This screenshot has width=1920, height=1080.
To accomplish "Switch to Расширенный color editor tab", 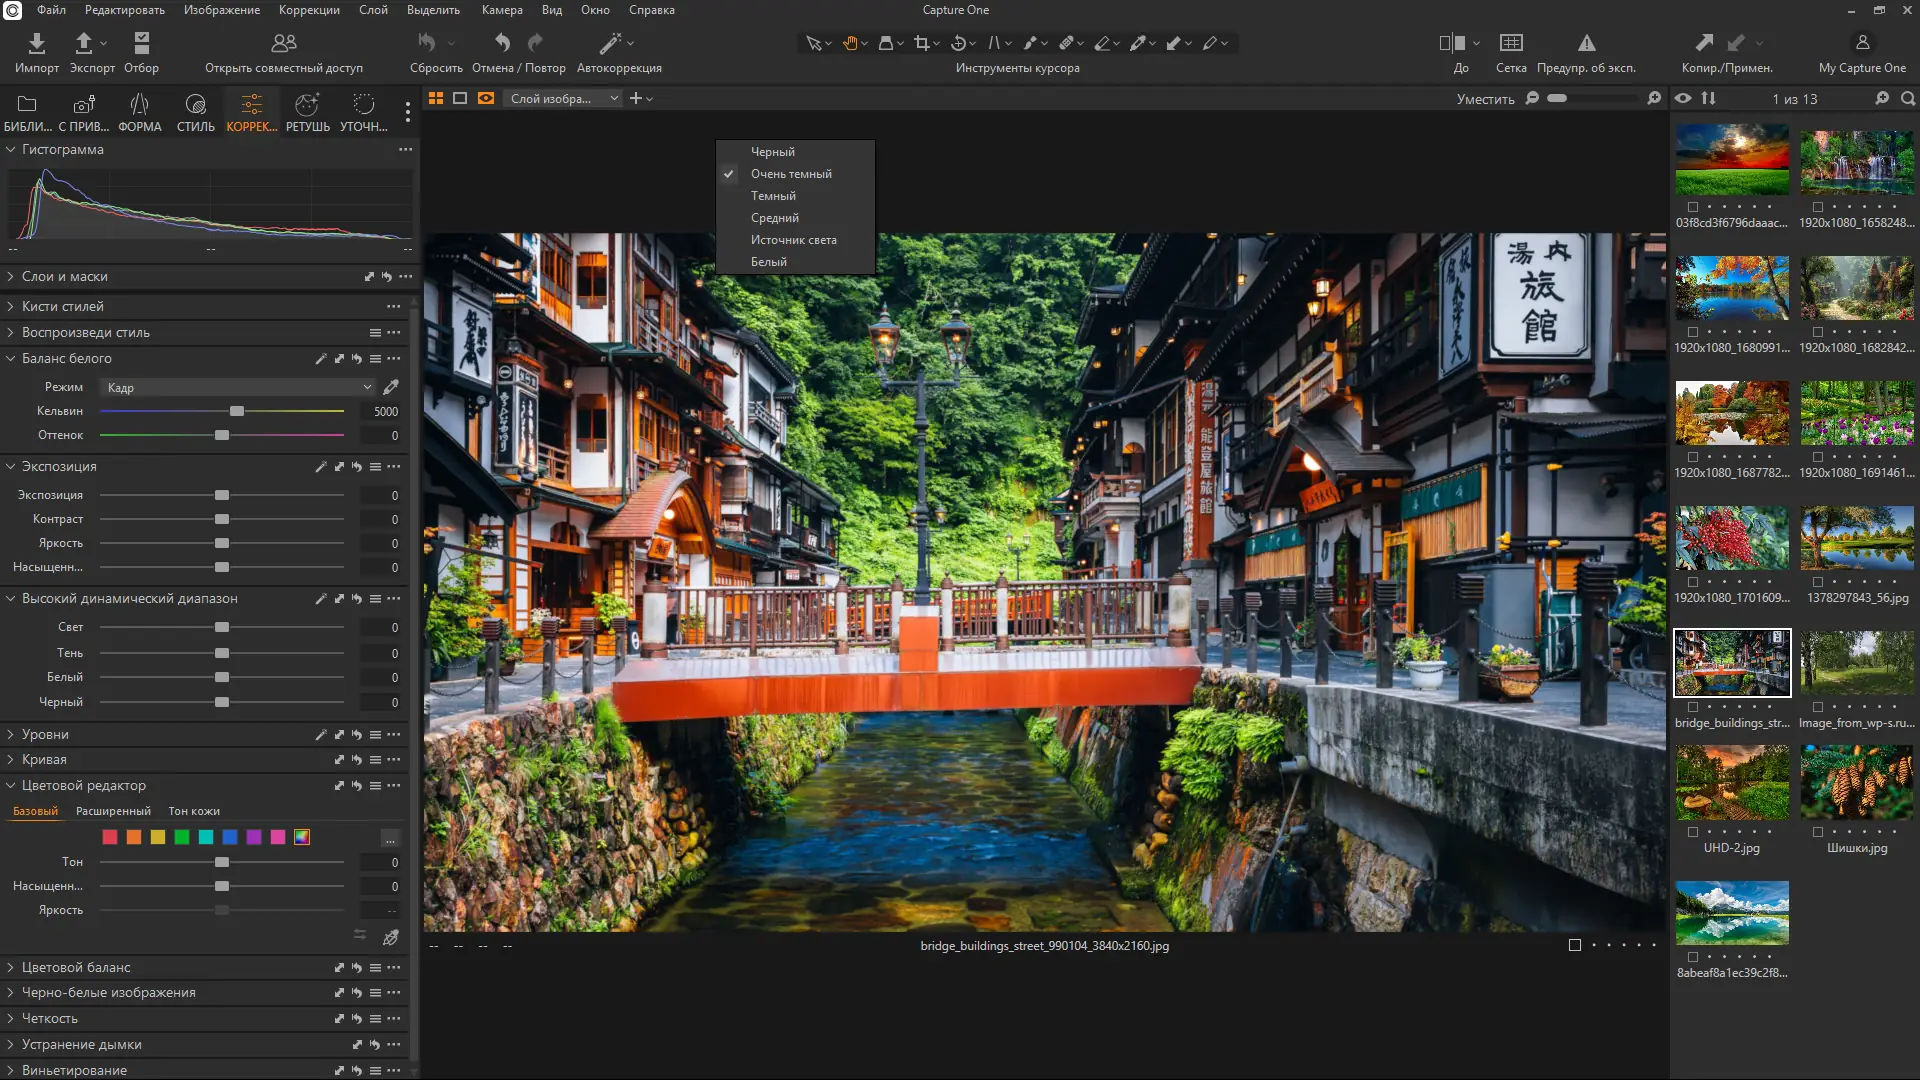I will 113,811.
